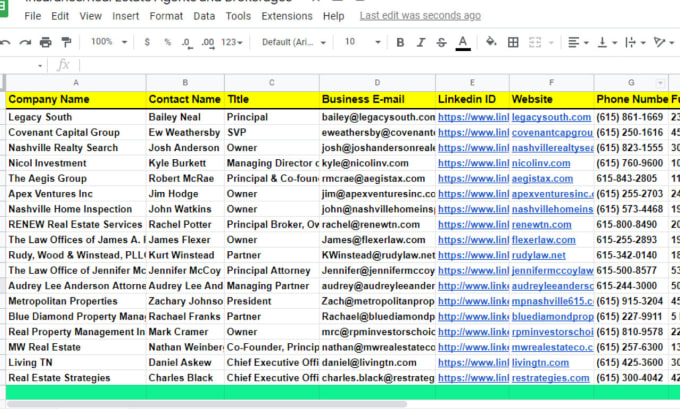Open the Borders tool

pos(513,42)
